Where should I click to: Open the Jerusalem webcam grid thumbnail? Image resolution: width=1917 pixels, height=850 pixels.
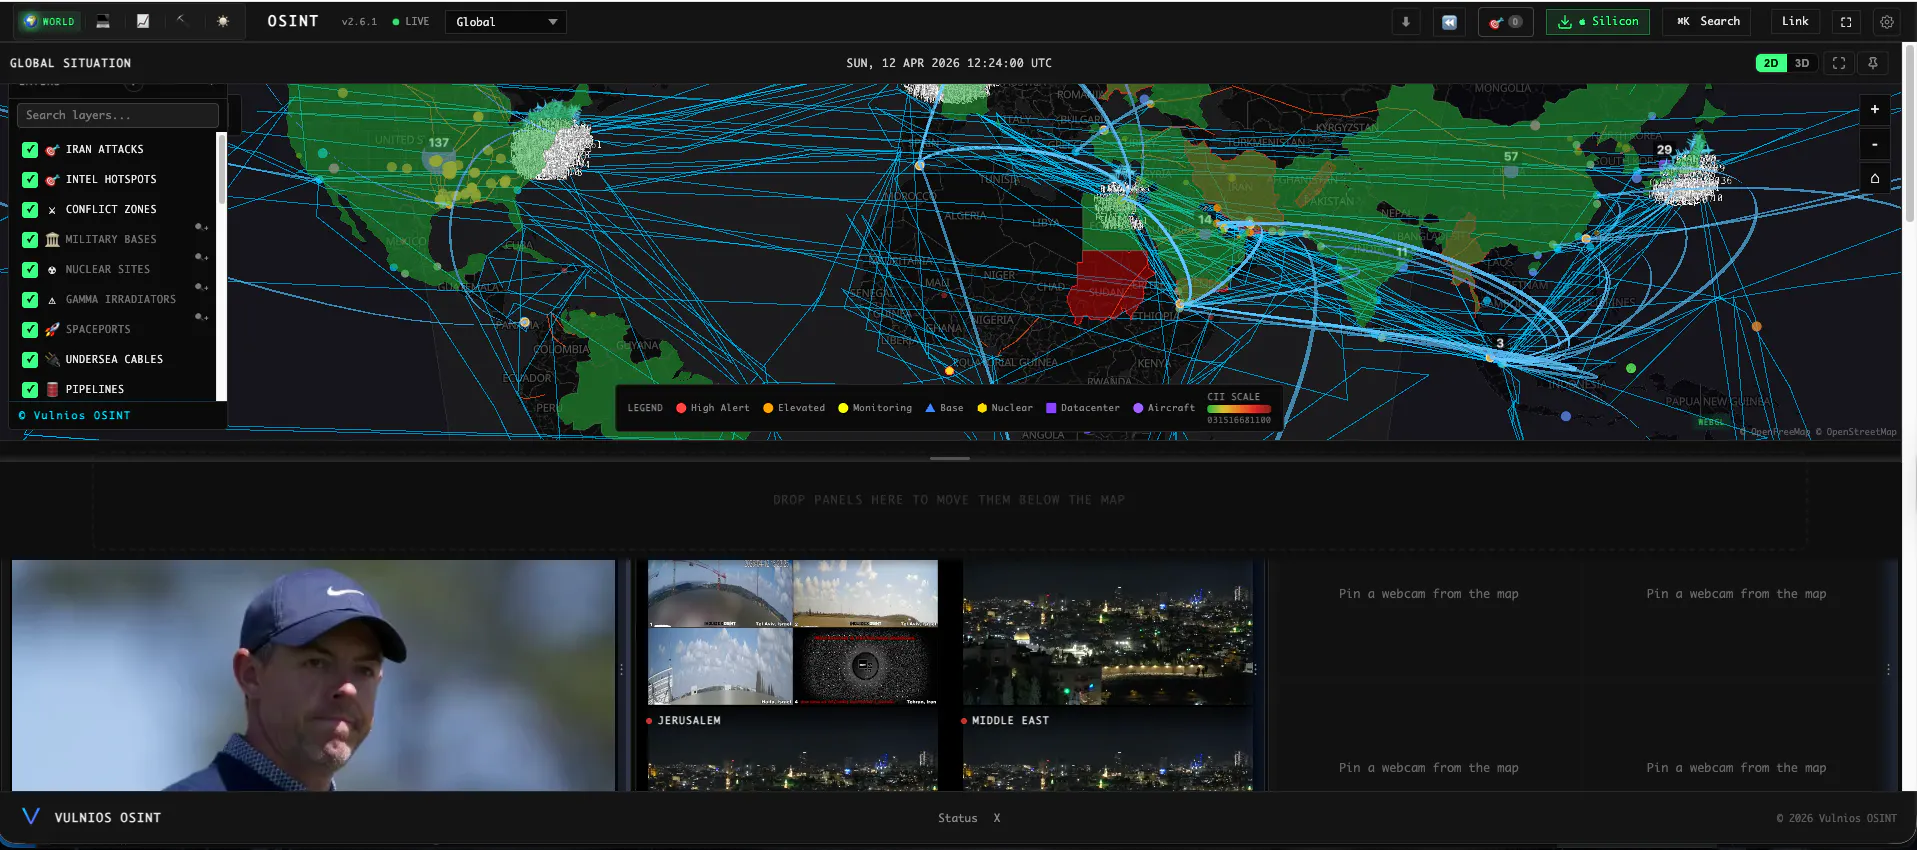click(793, 632)
